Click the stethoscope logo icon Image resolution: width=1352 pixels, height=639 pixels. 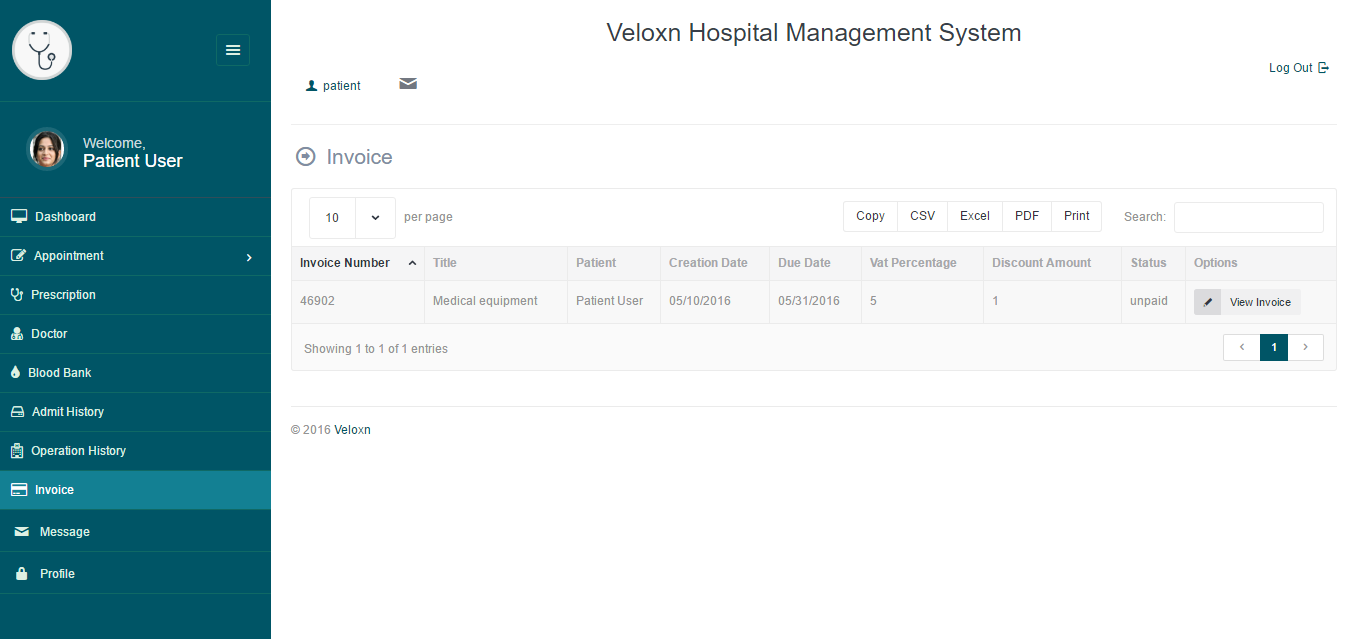[42, 50]
